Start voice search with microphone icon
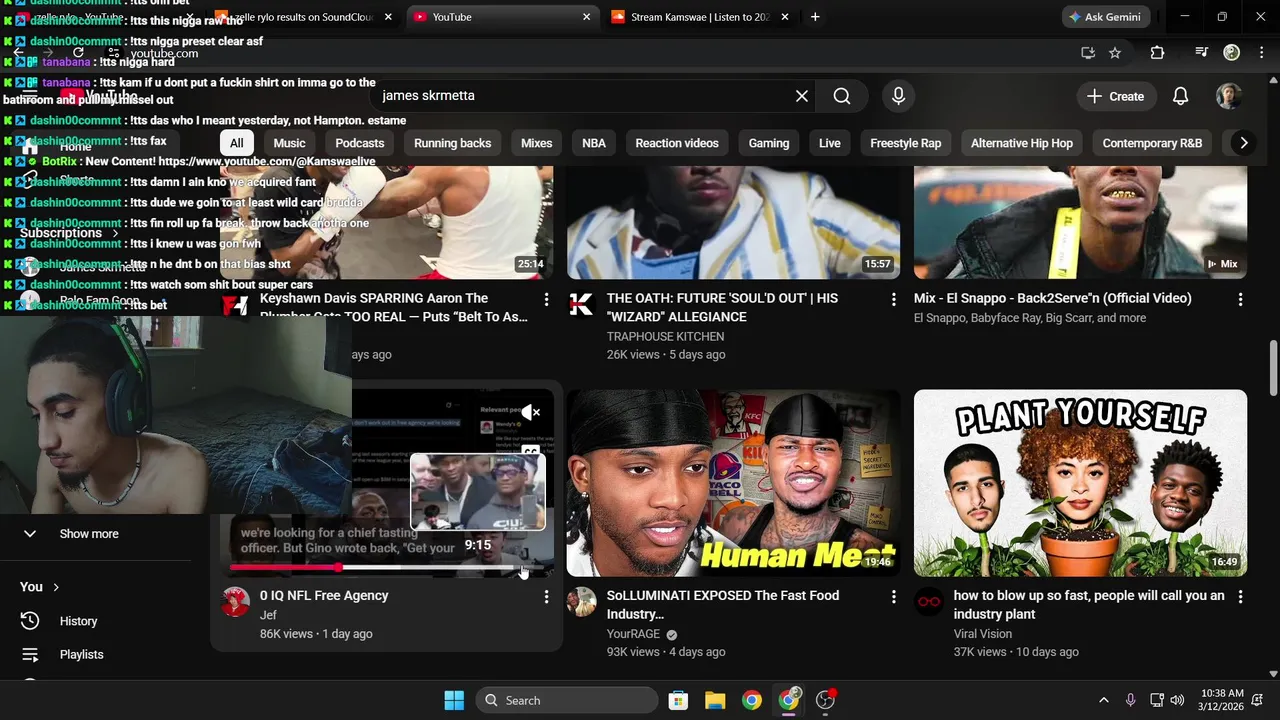The width and height of the screenshot is (1280, 720). [x=898, y=96]
